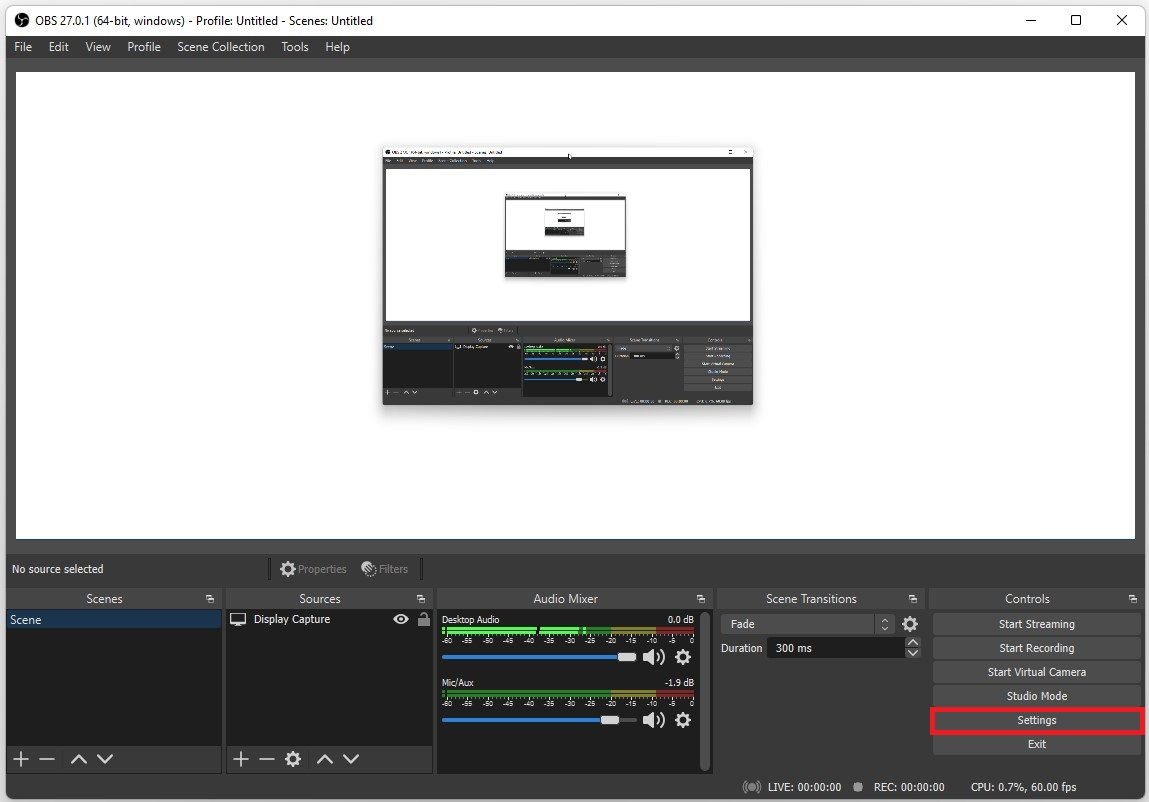Remove the selected scene with minus icon
1149x802 pixels.
click(x=47, y=759)
